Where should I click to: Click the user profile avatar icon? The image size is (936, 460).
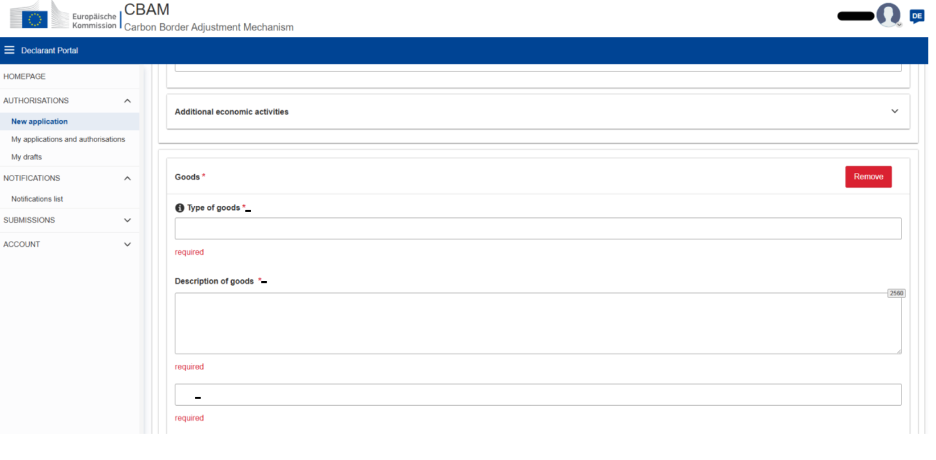(888, 15)
